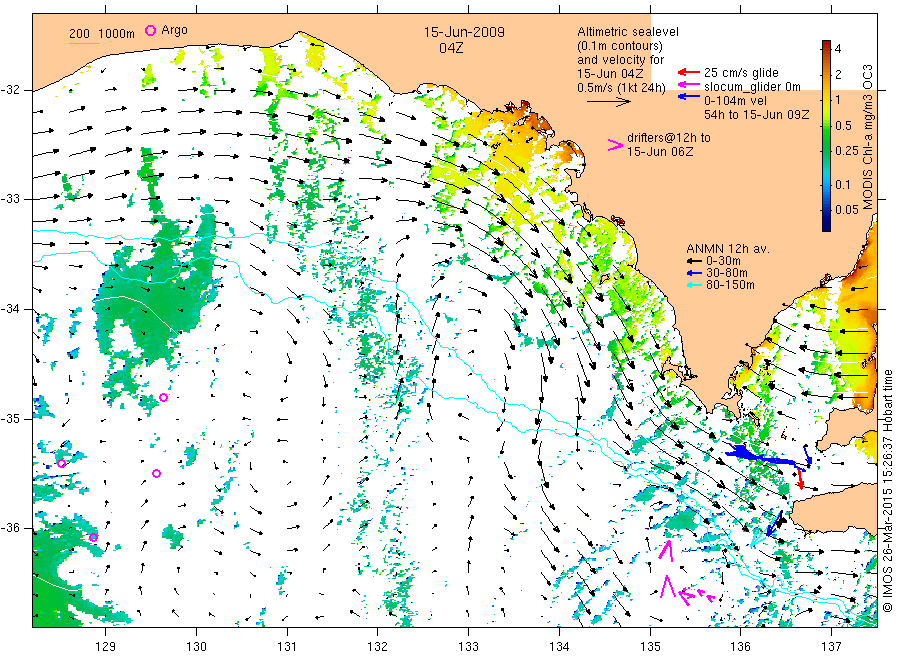
Task: Click the '0-104m vel' label
Action: [x=735, y=100]
